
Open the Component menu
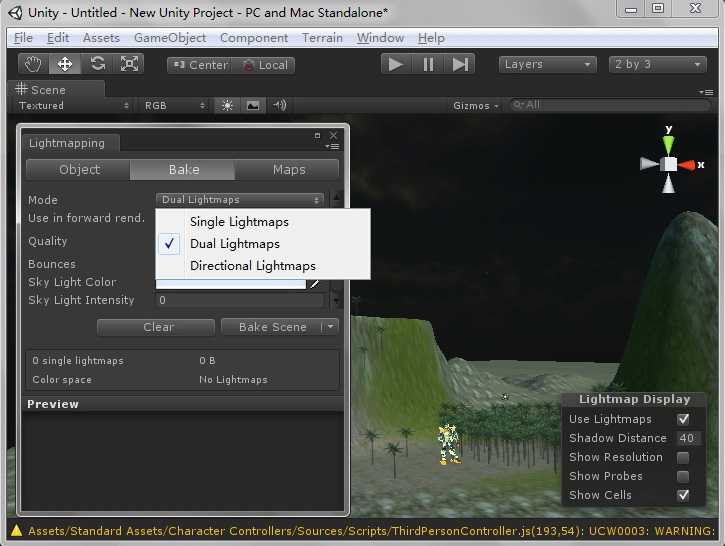coord(254,38)
